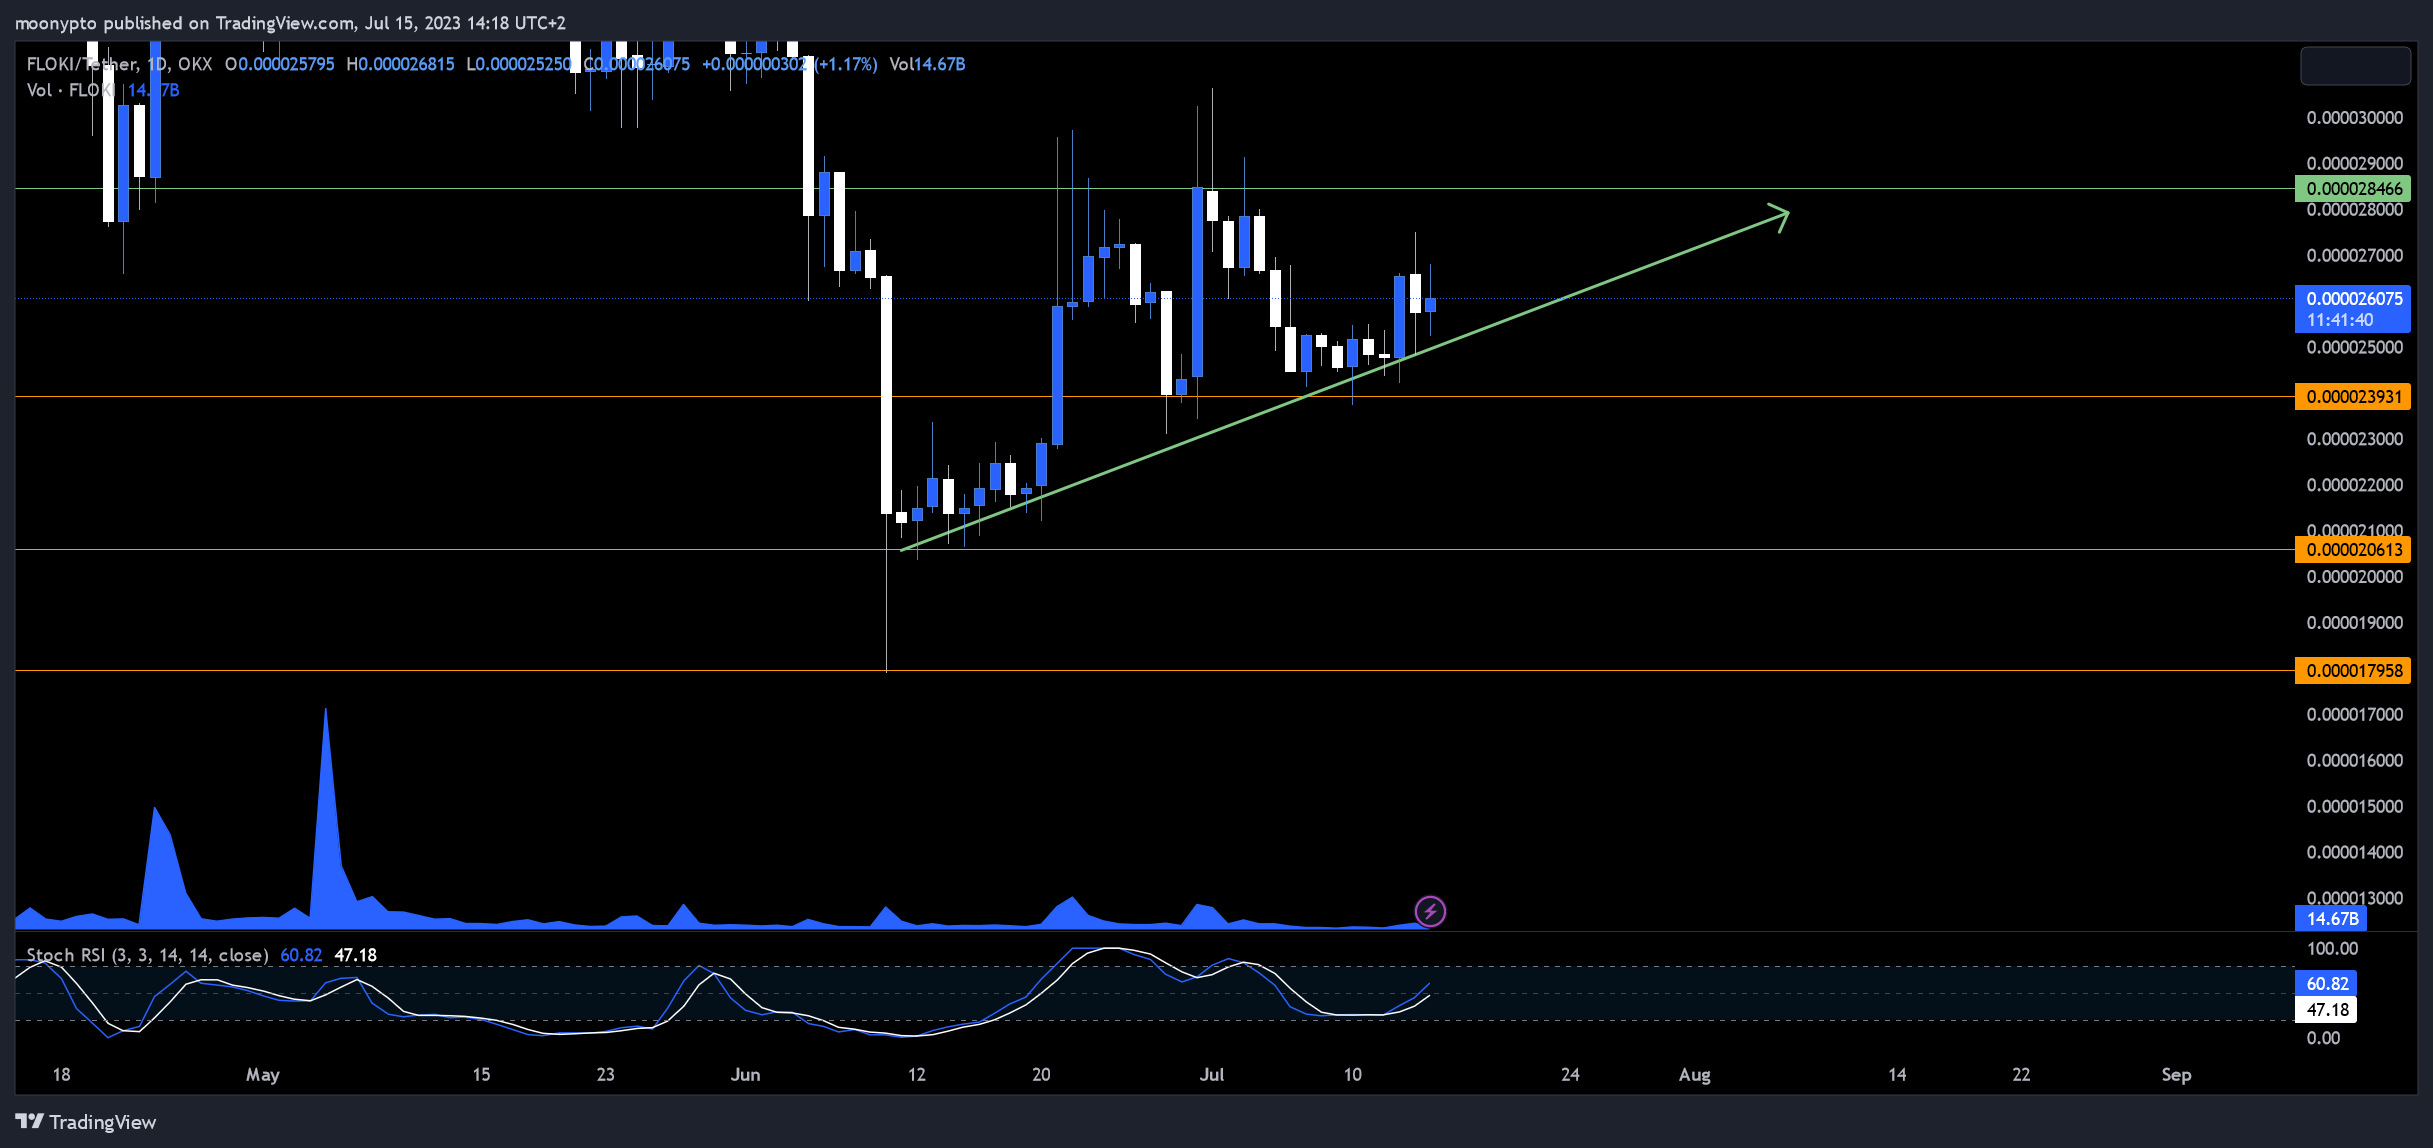Click the high value H0.000026815

pyautogui.click(x=400, y=64)
